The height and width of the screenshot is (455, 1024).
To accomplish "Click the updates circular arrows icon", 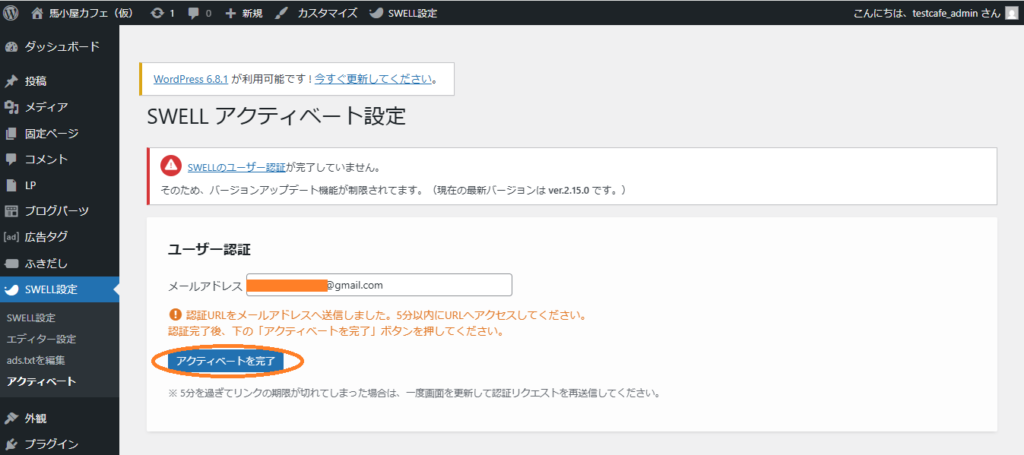I will [x=157, y=12].
